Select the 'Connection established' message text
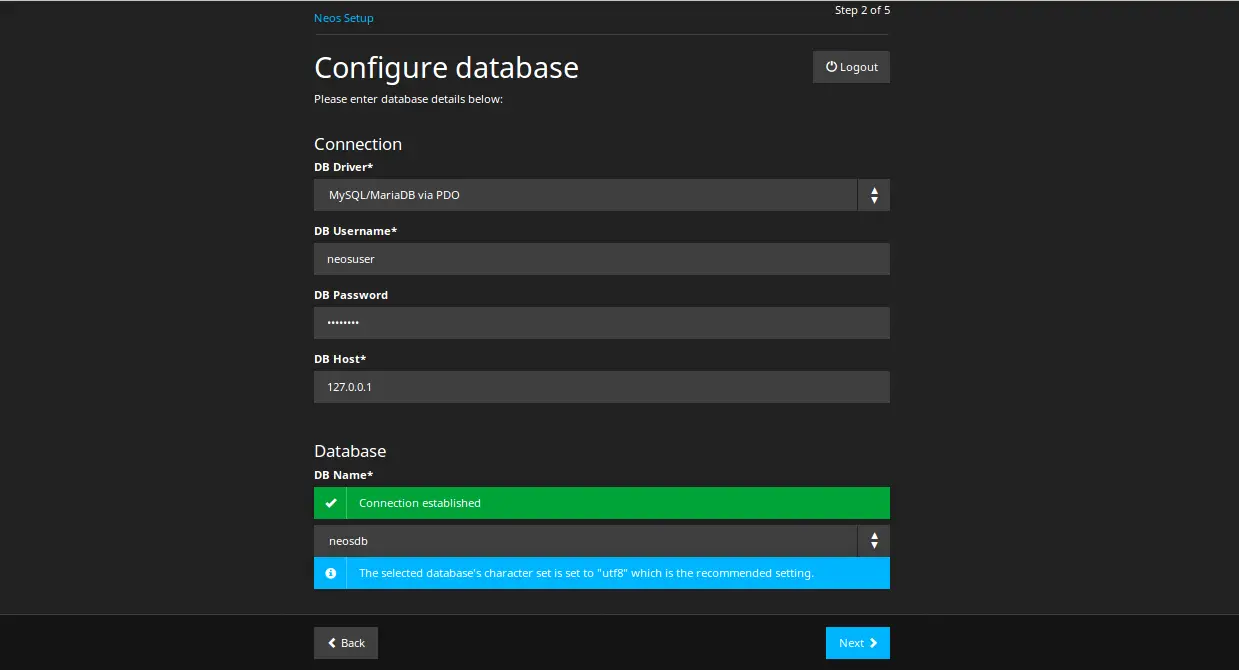Image resolution: width=1239 pixels, height=670 pixels. (420, 503)
